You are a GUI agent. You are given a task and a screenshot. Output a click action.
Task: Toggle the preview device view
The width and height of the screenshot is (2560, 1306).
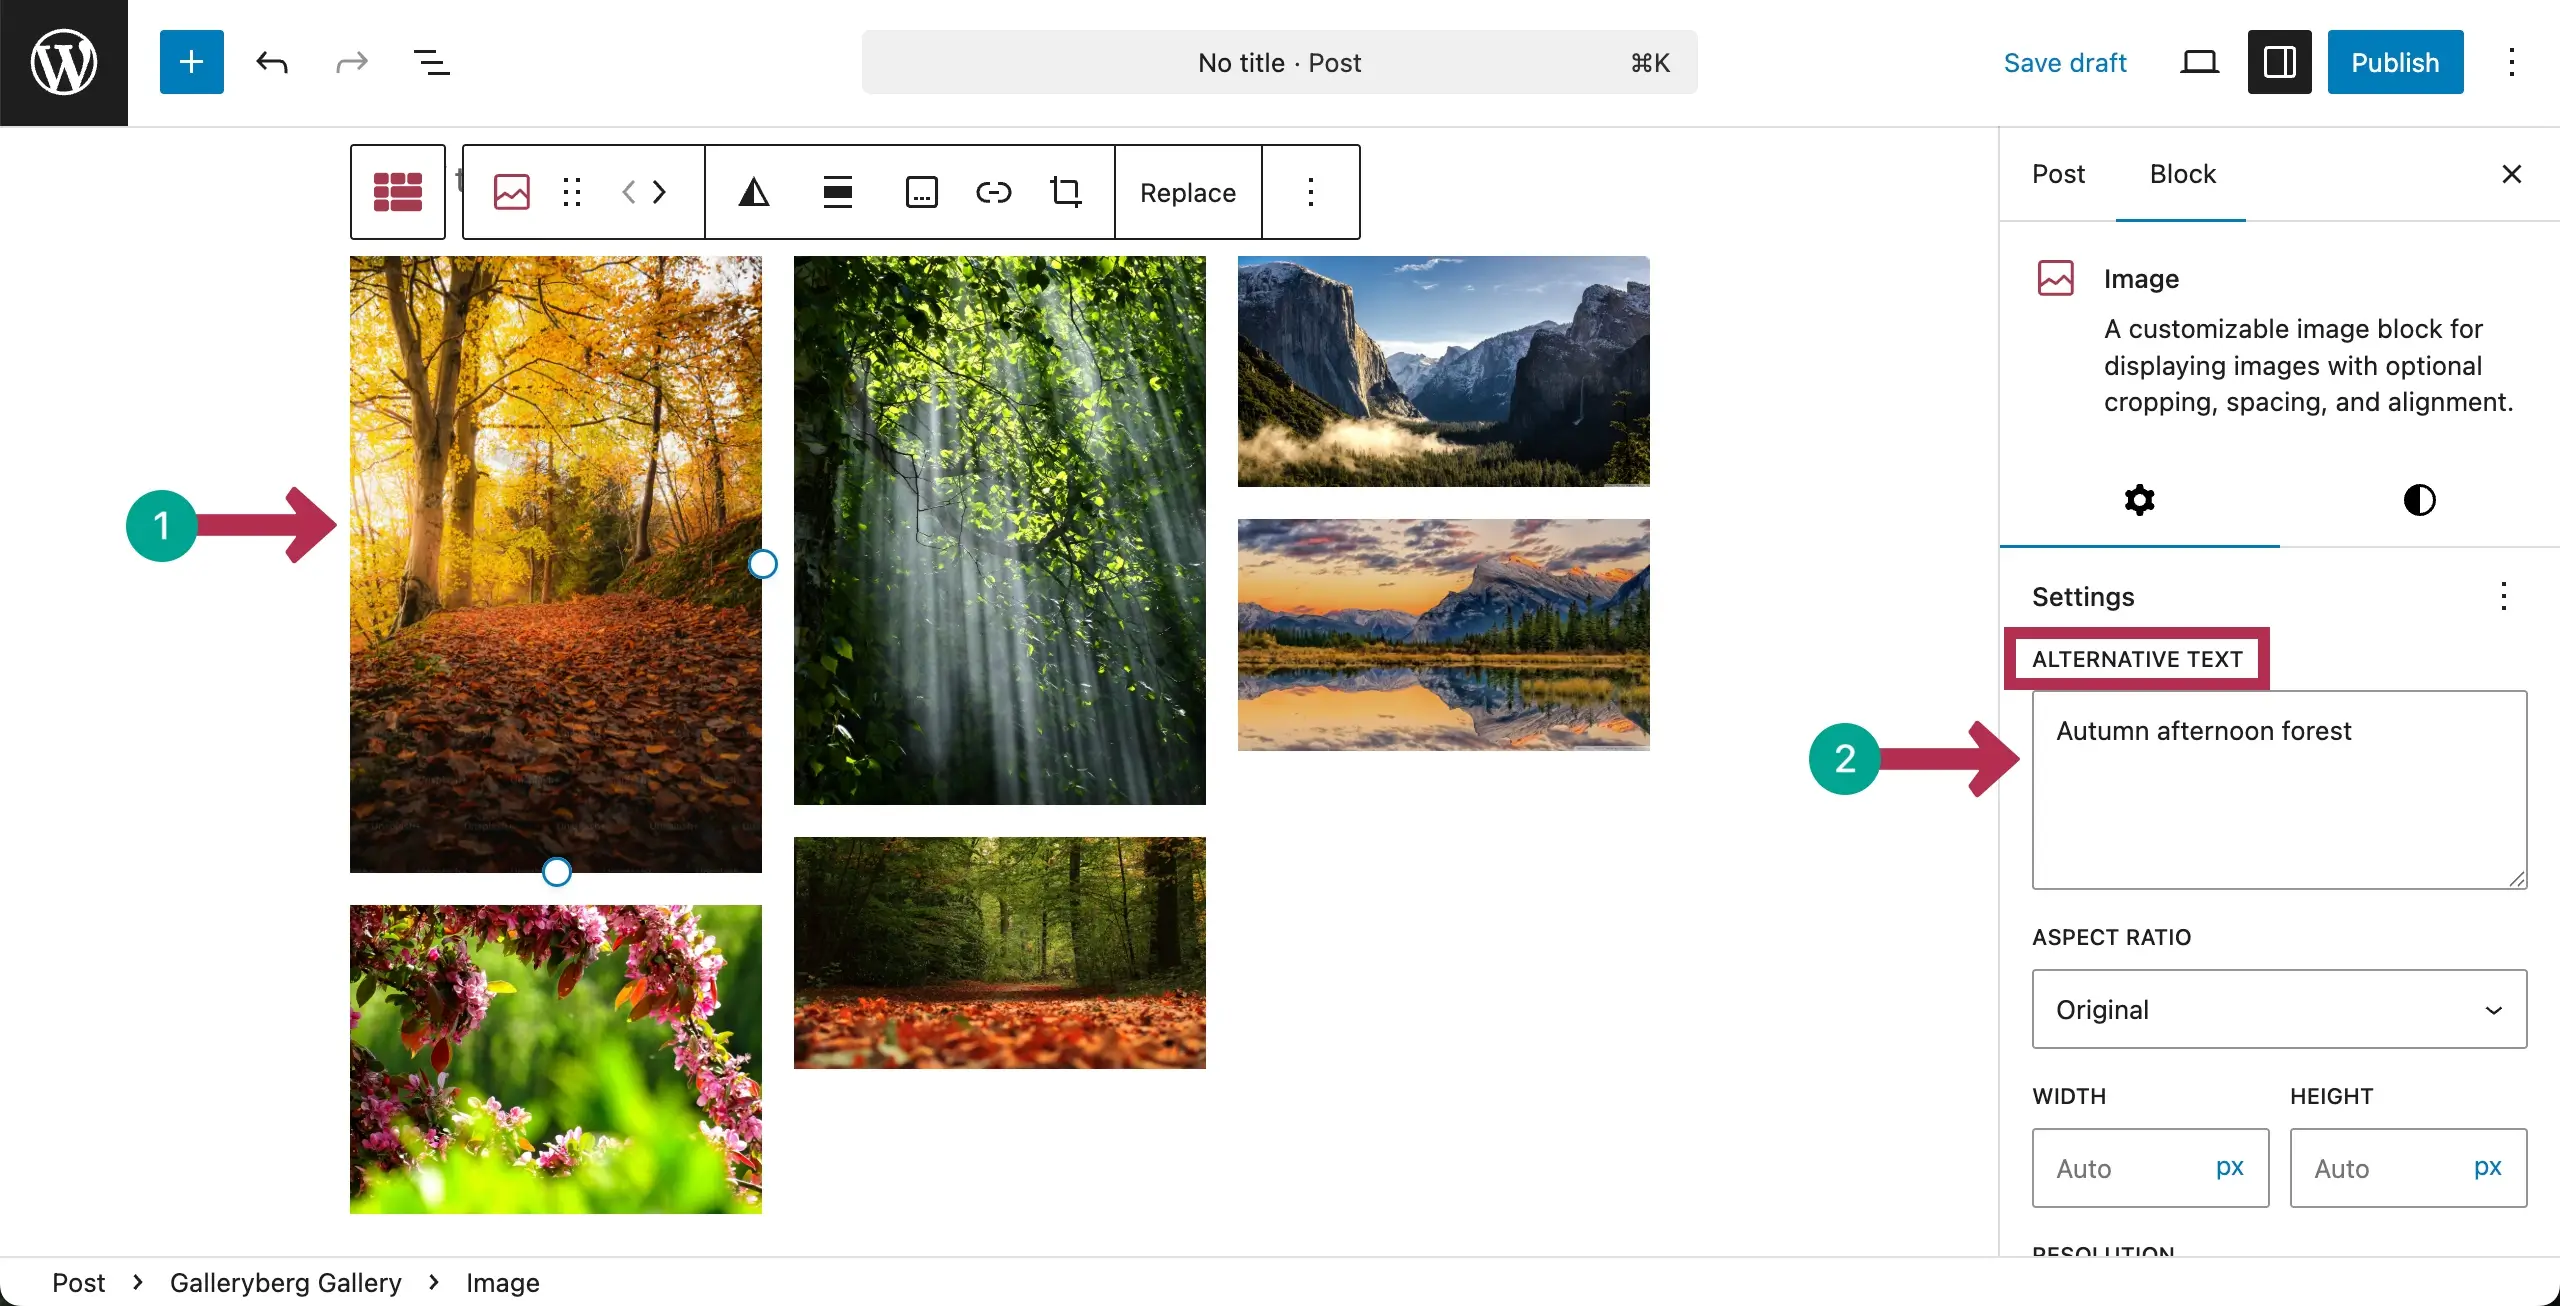(2198, 61)
